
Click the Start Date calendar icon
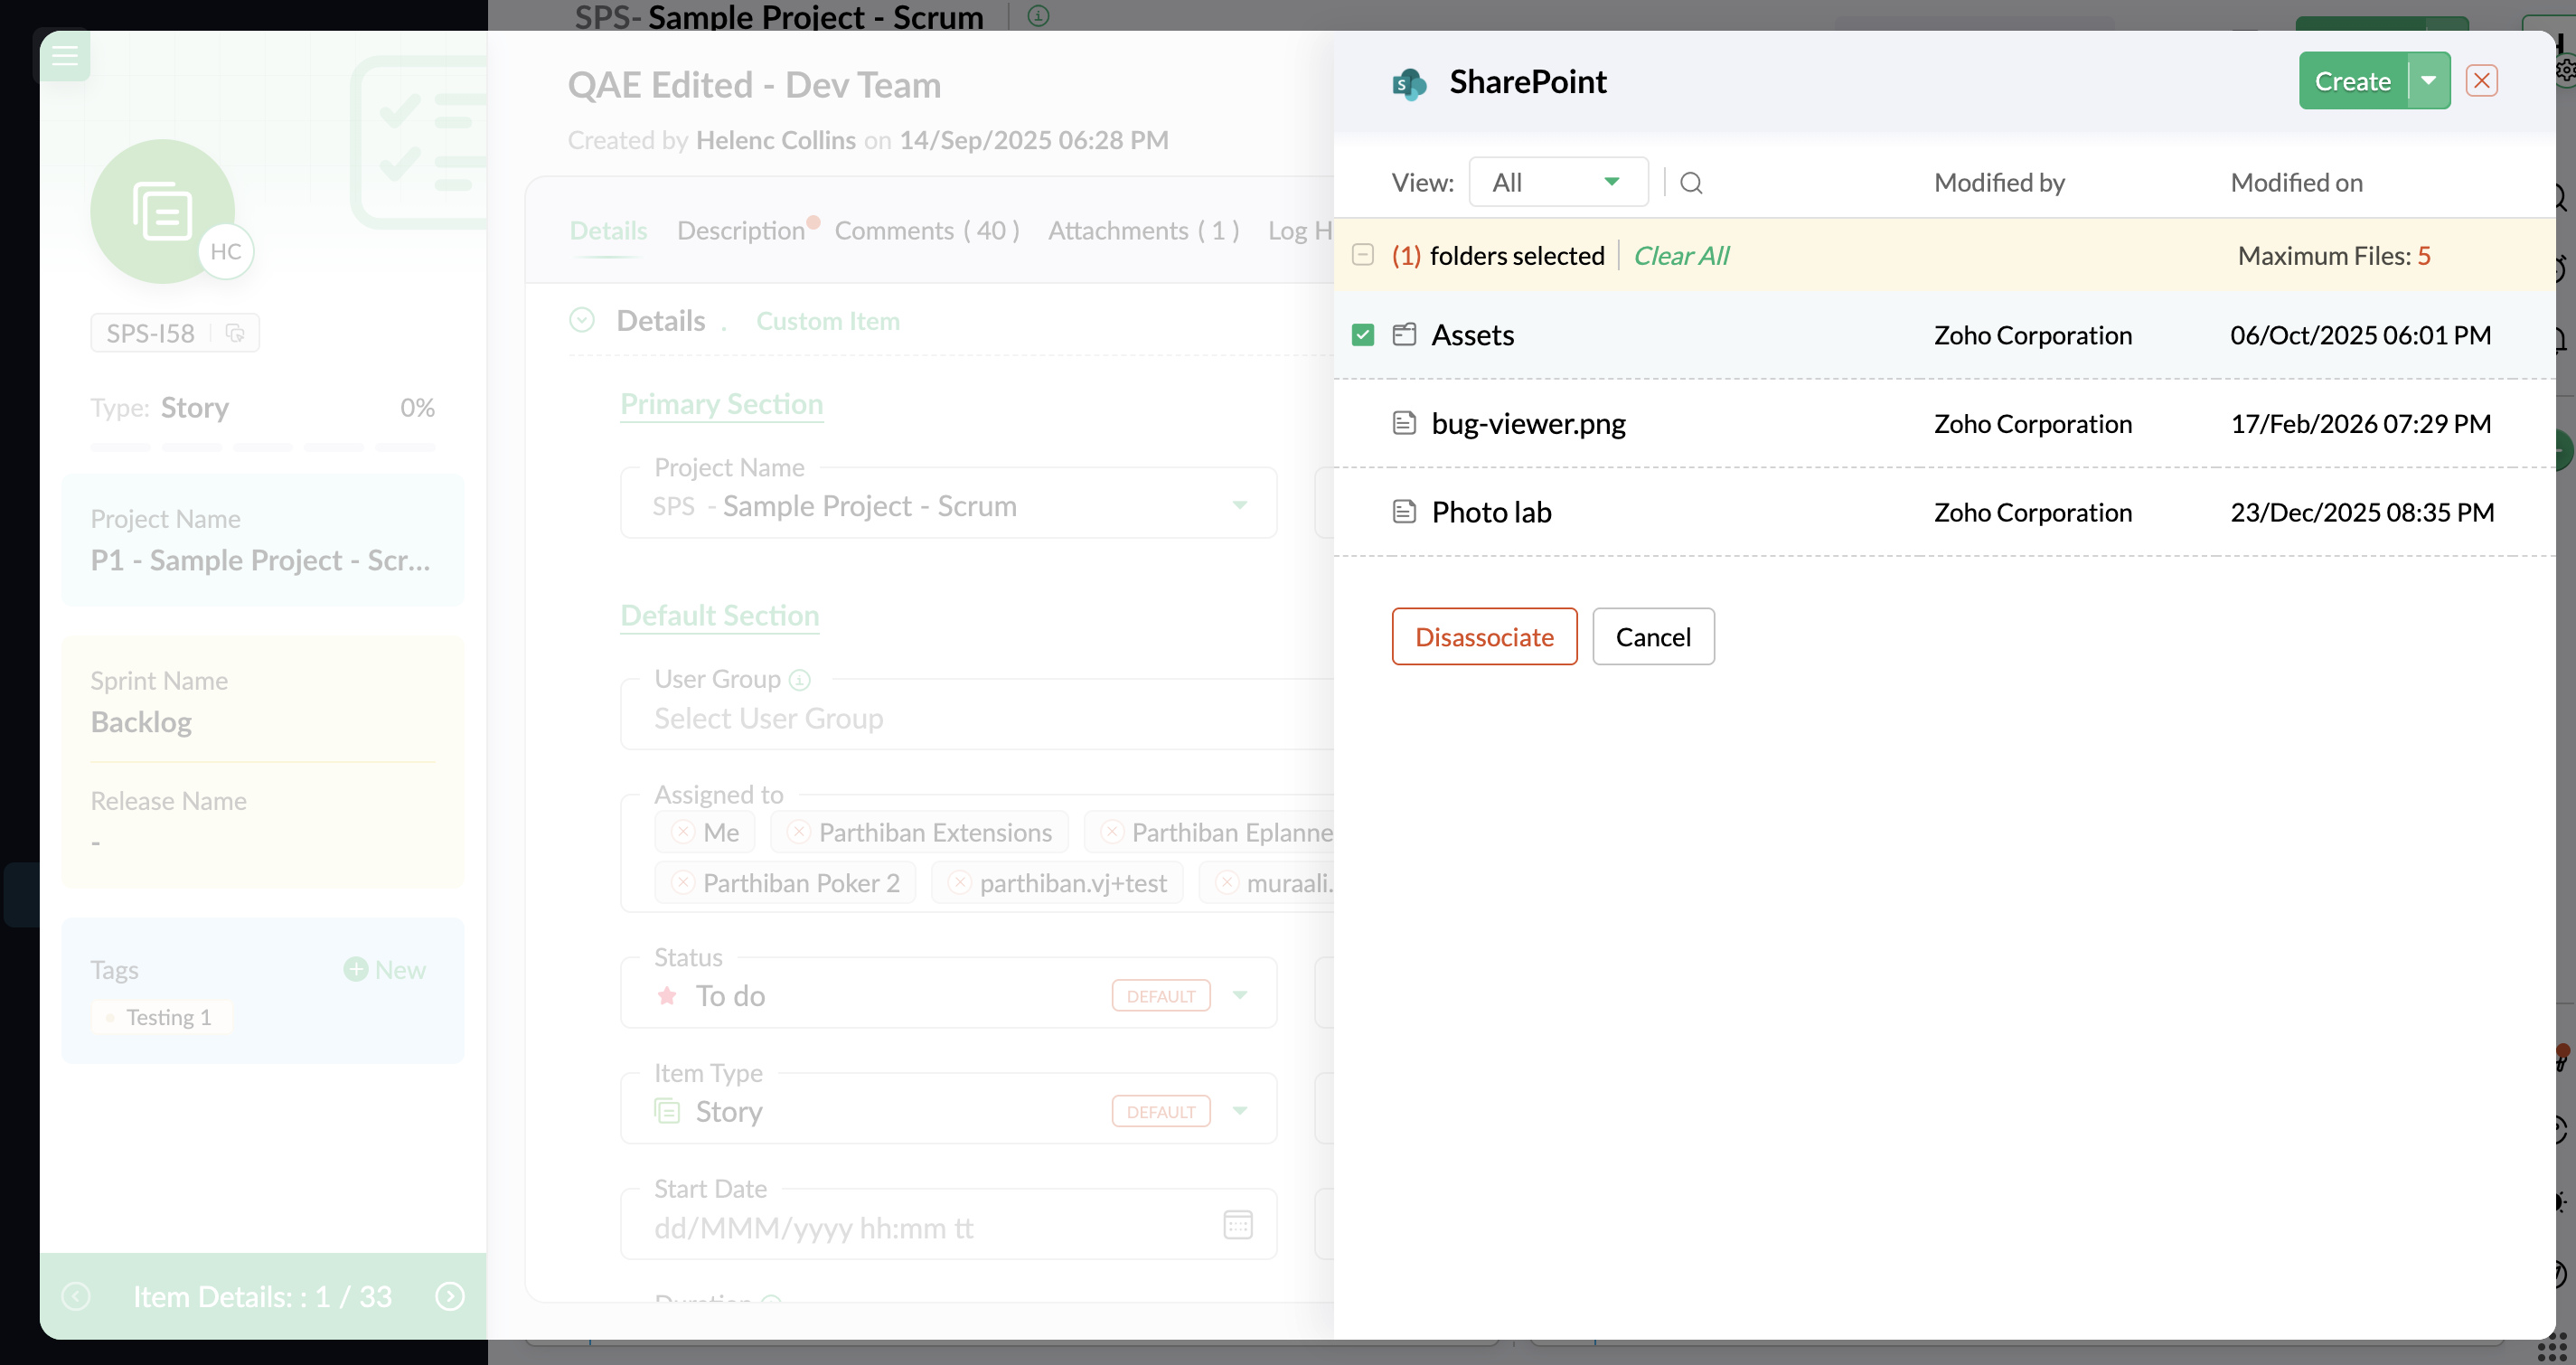1237,1224
